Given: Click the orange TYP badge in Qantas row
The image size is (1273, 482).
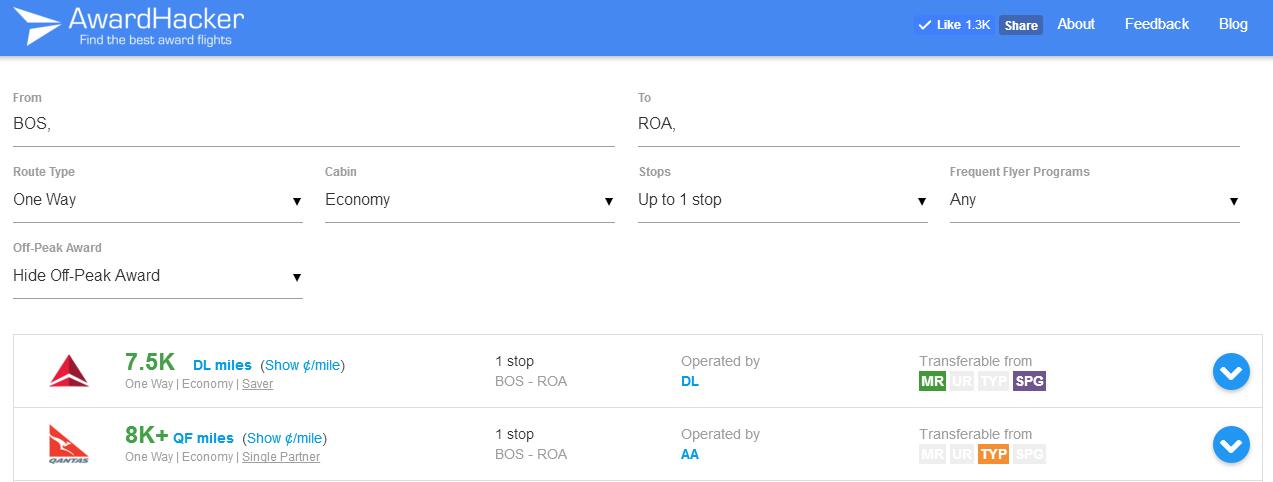Looking at the screenshot, I should [x=994, y=454].
